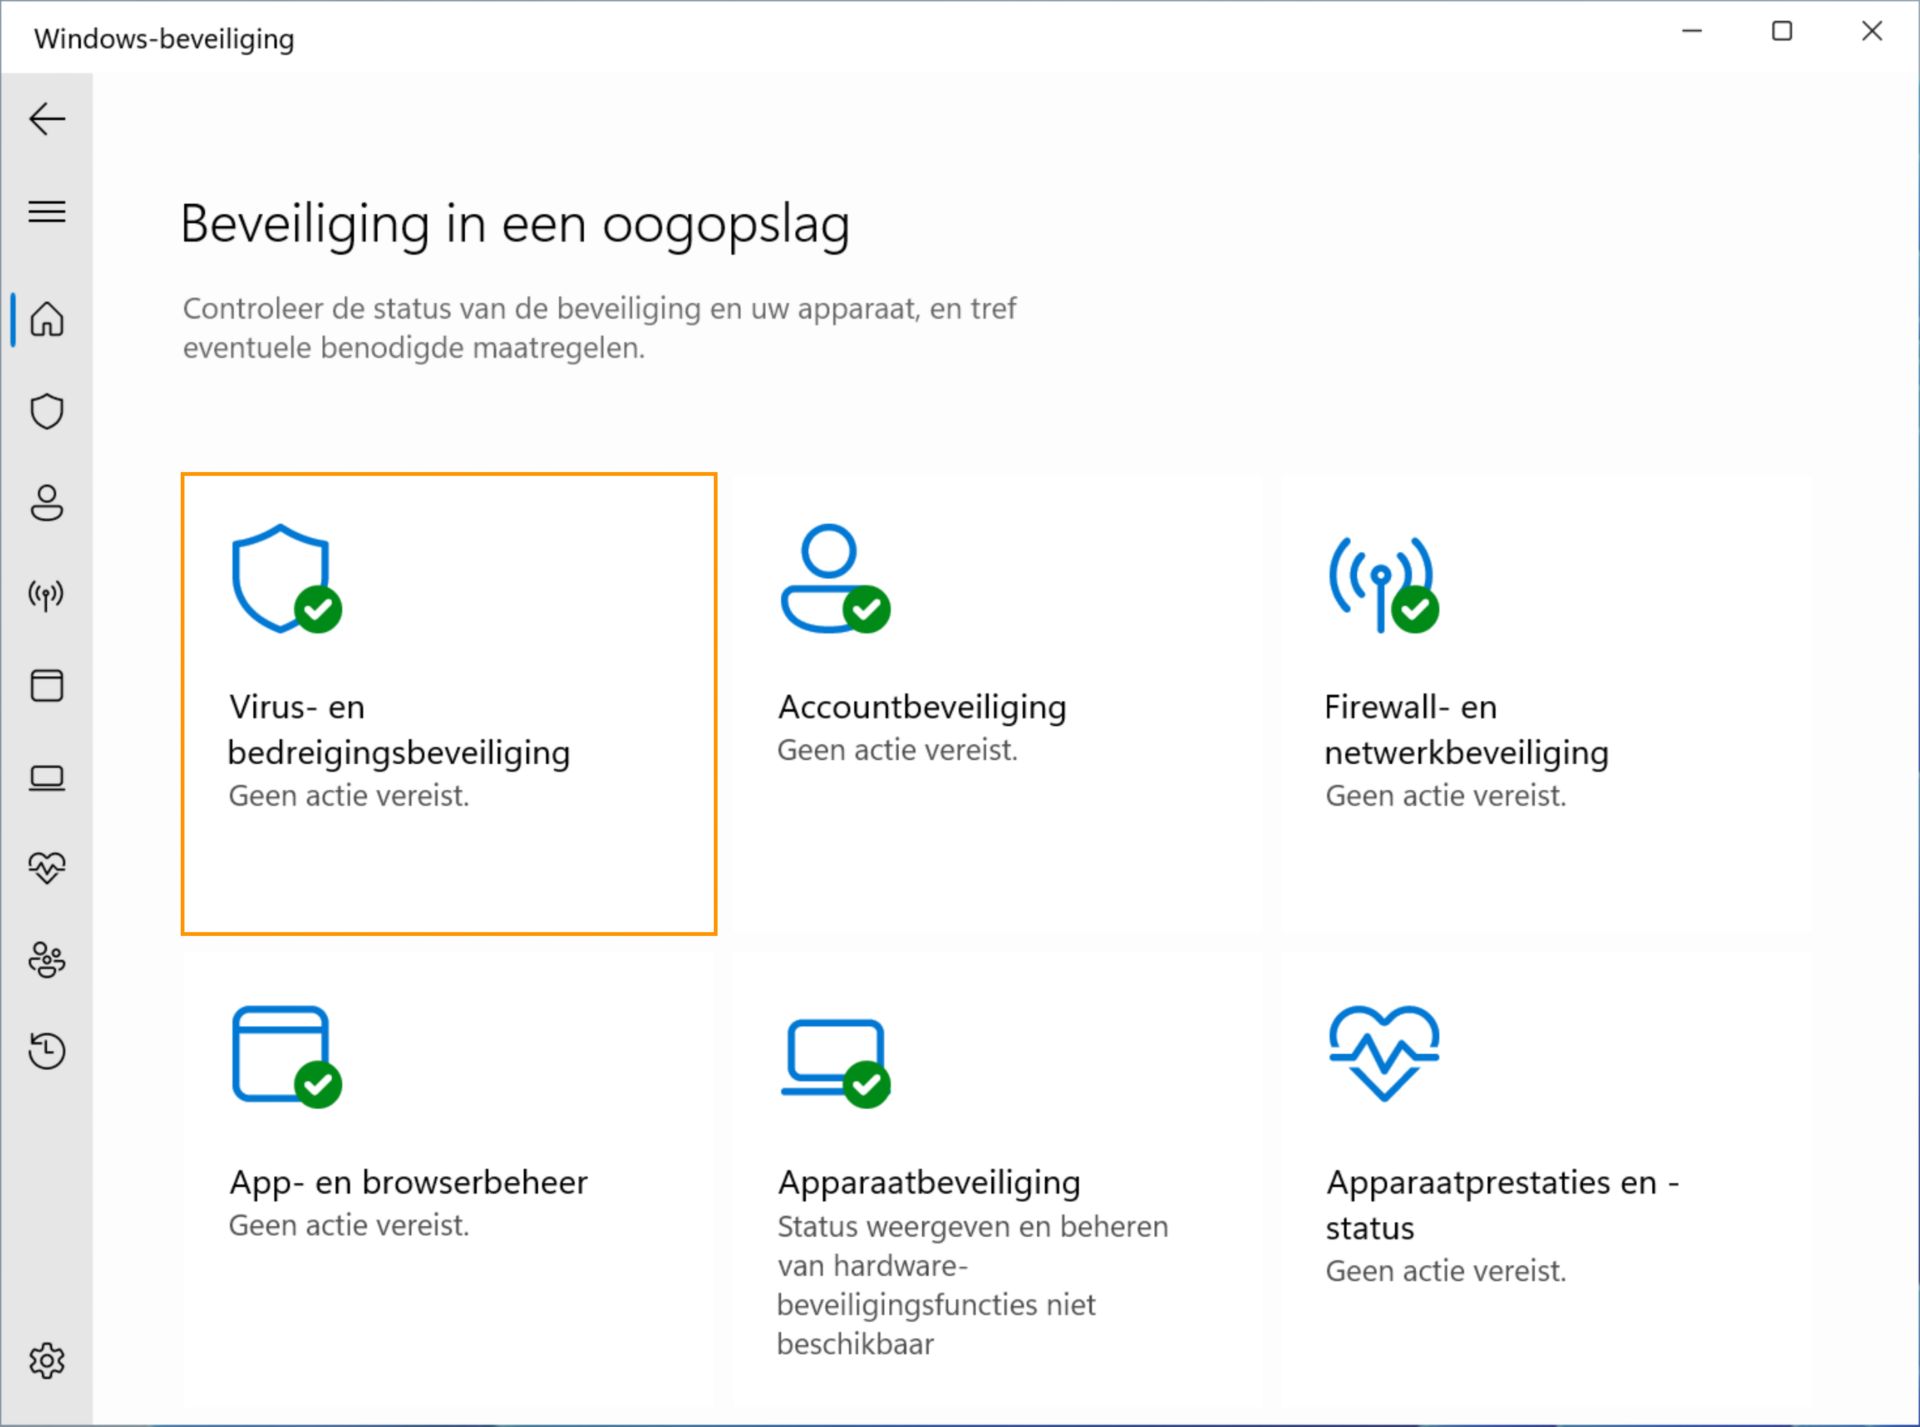This screenshot has width=1920, height=1427.
Task: Open settings gear in the sidebar
Action: [x=47, y=1361]
